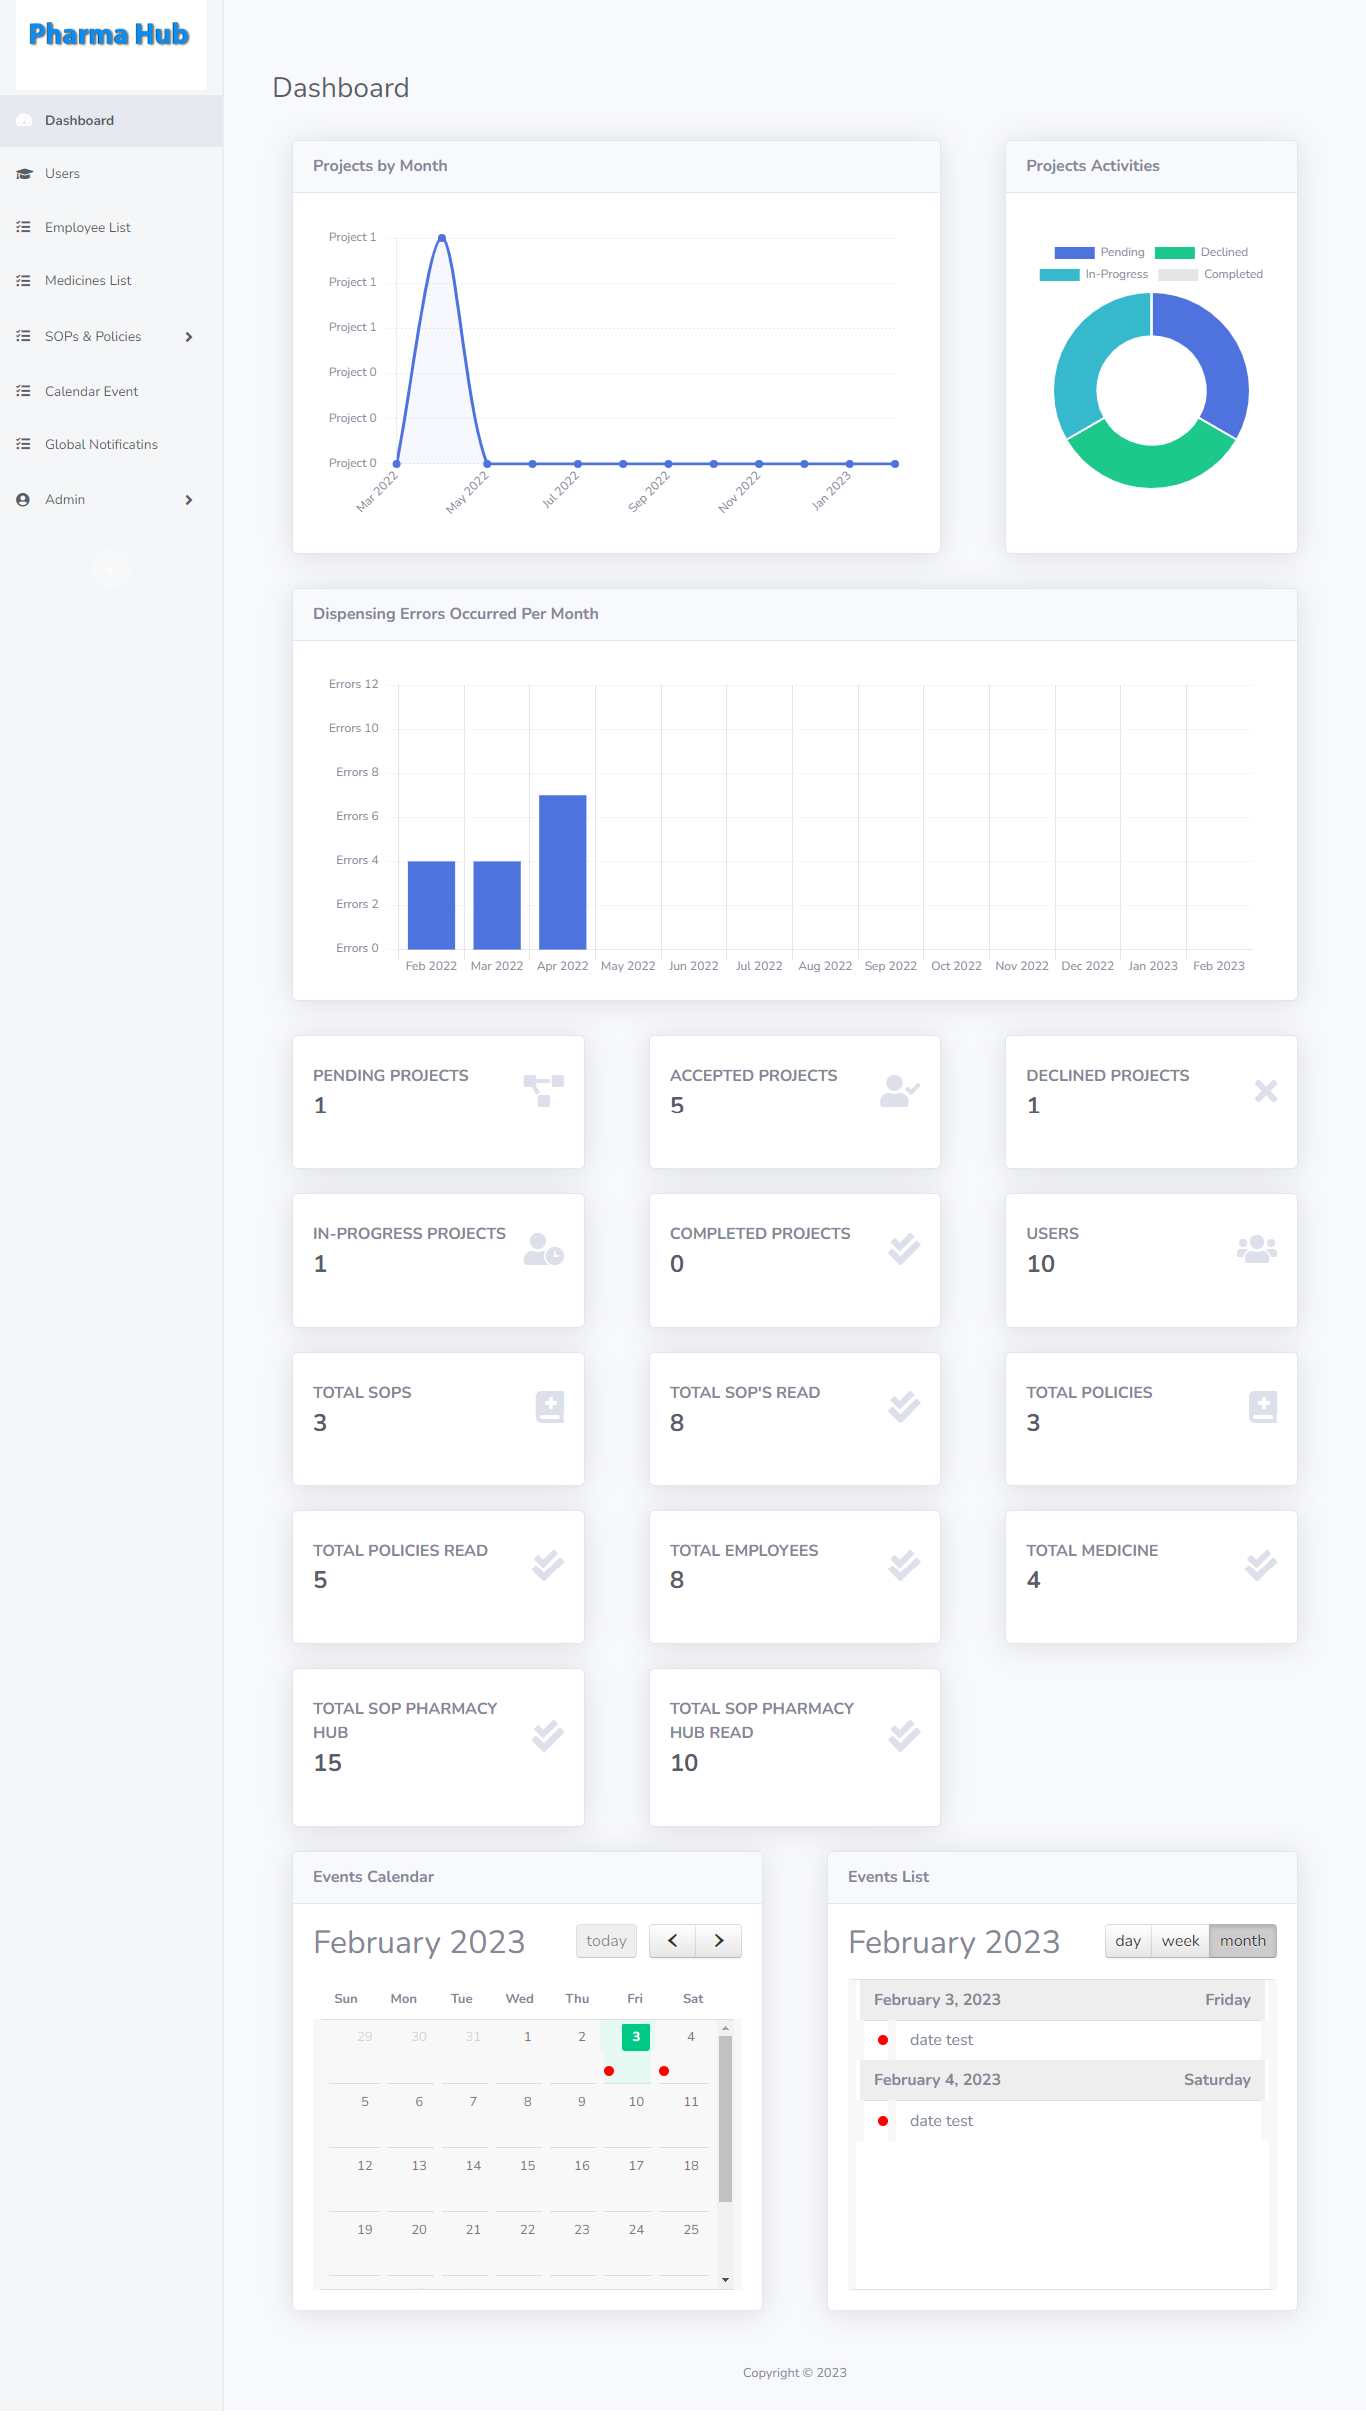This screenshot has width=1366, height=2415.
Task: Click the Declined Projects X icon
Action: pyautogui.click(x=1266, y=1091)
